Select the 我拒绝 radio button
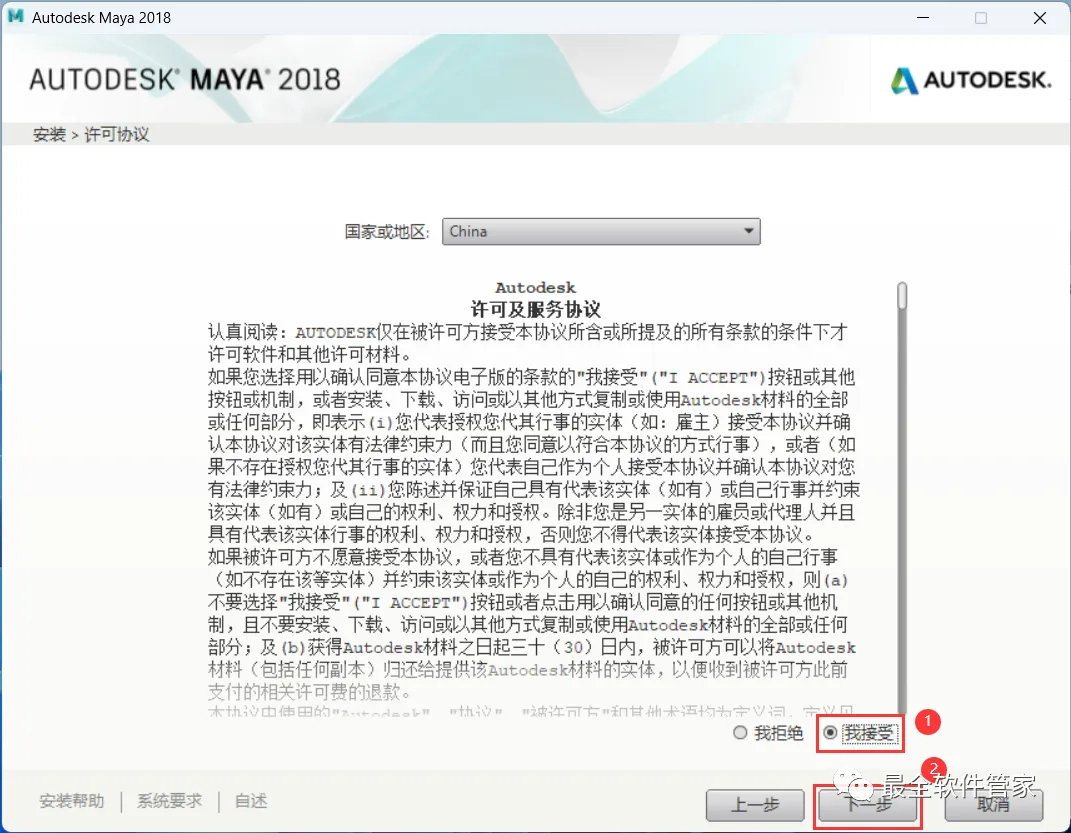 tap(740, 733)
